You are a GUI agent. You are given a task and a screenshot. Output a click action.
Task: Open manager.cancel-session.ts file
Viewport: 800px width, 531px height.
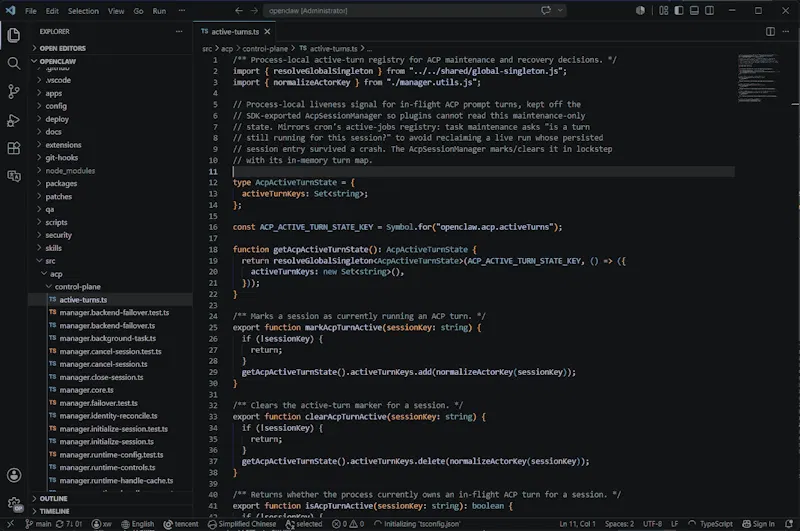(110, 364)
